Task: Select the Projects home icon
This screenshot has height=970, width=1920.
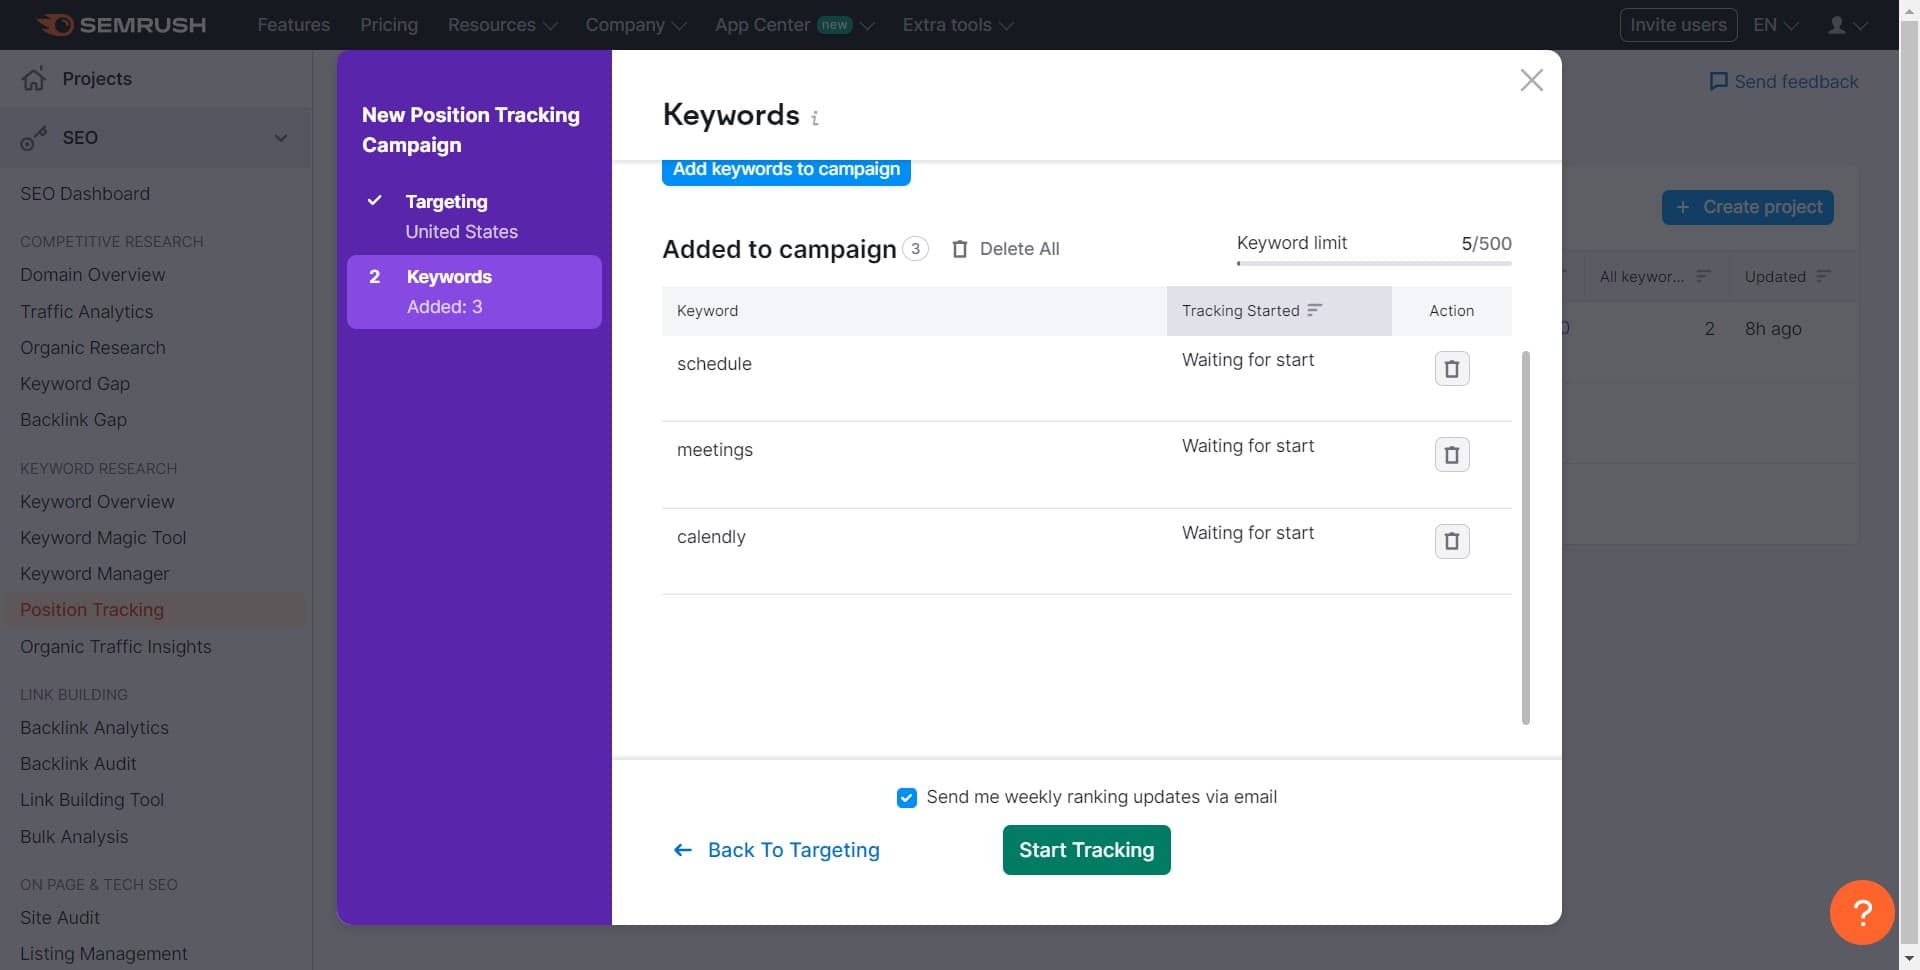Action: click(33, 78)
